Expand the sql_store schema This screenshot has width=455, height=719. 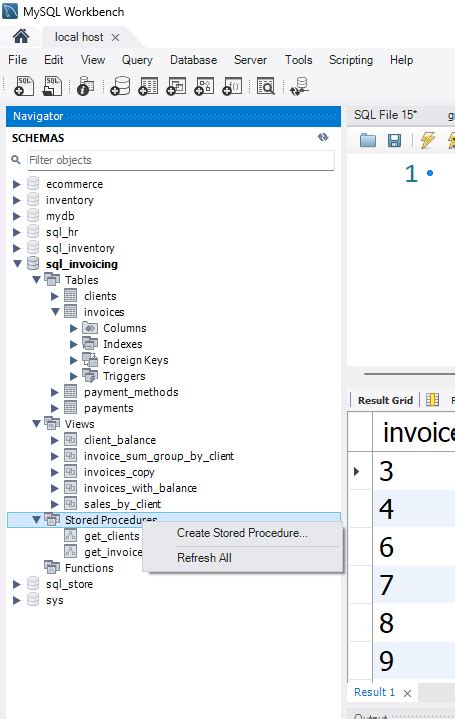pyautogui.click(x=17, y=584)
